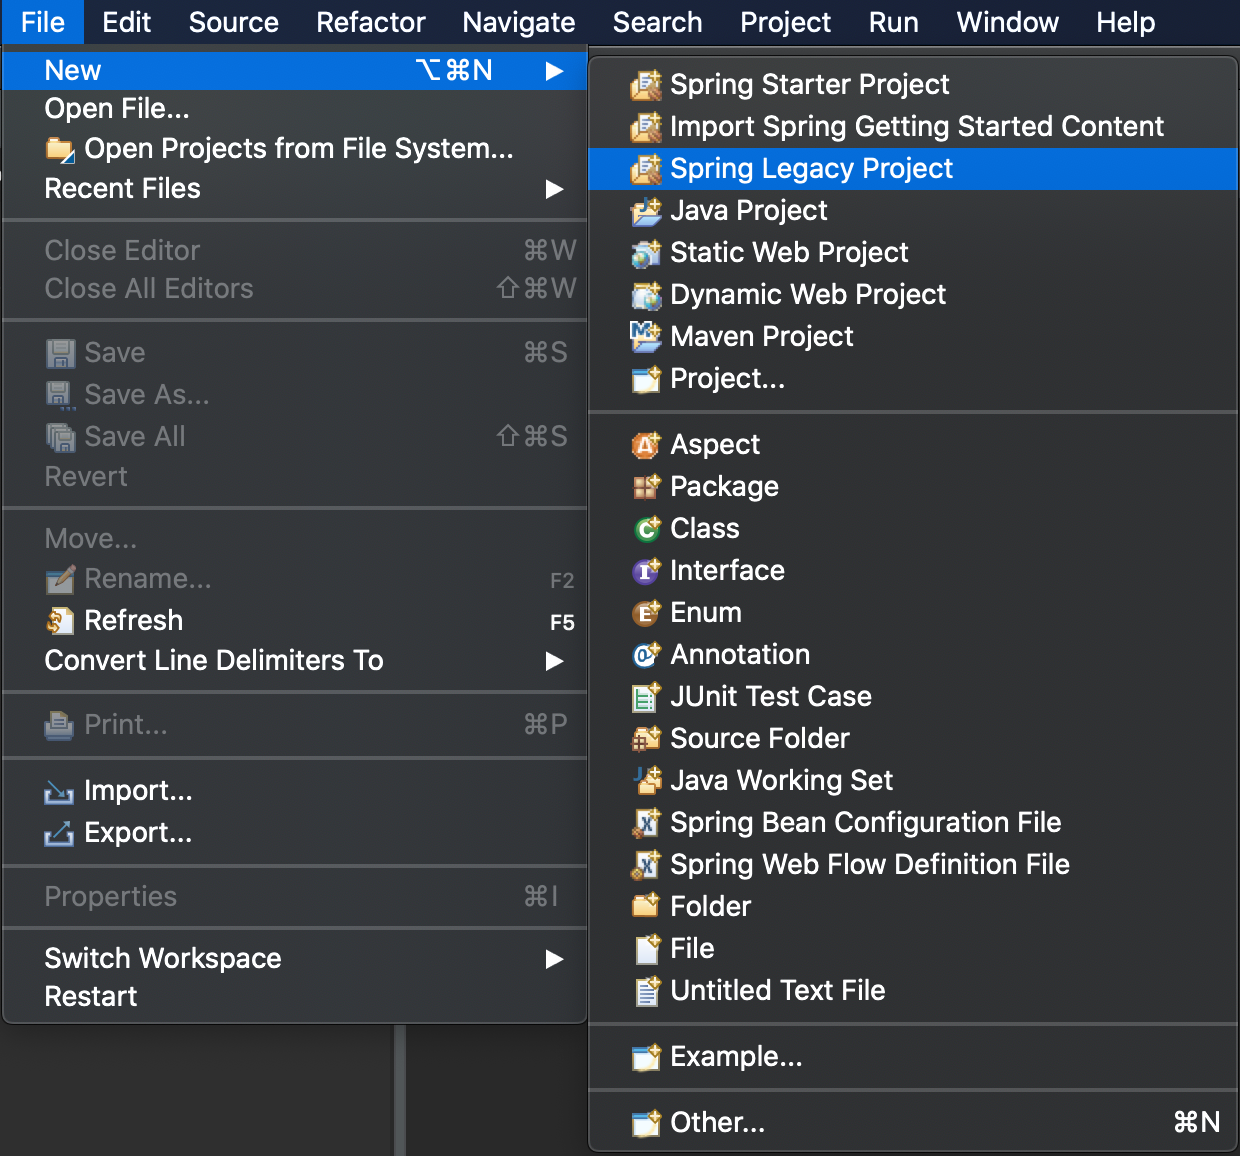Open the Navigate menu
Viewport: 1240px width, 1156px height.
(519, 22)
